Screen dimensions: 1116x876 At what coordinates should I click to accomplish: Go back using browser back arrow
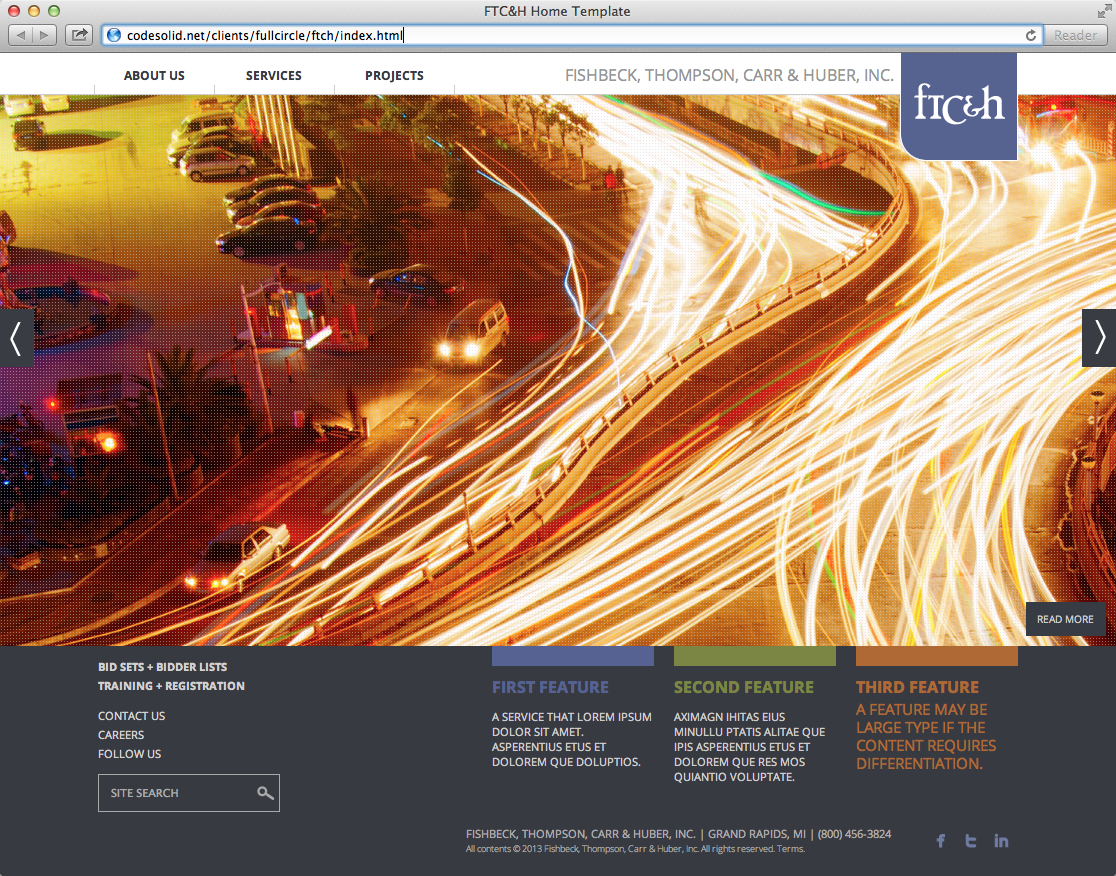[x=22, y=35]
